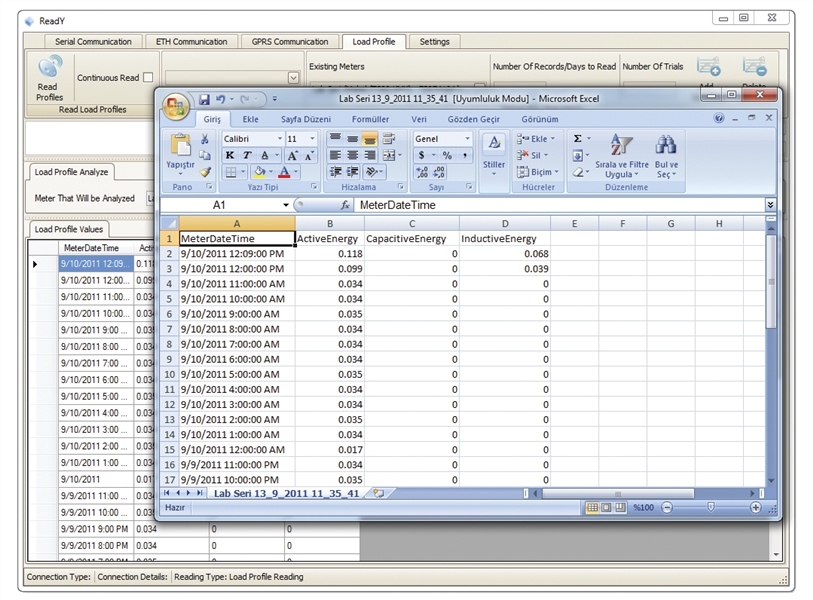Select the Load Profile Values tab in ReadY
The width and height of the screenshot is (813, 600).
tap(68, 229)
